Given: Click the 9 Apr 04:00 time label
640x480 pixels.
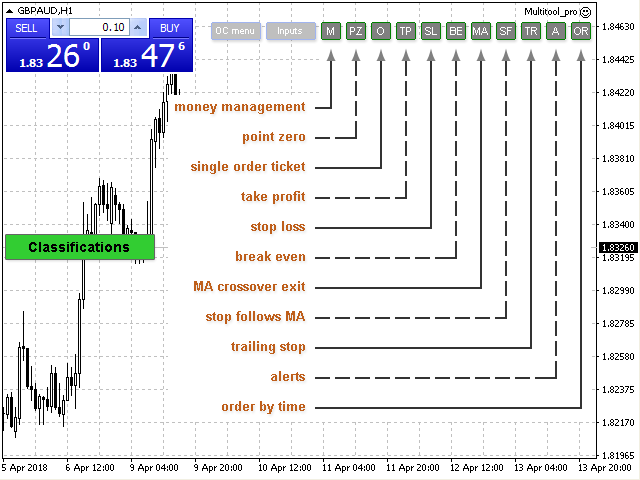Looking at the screenshot, I should coord(154,468).
